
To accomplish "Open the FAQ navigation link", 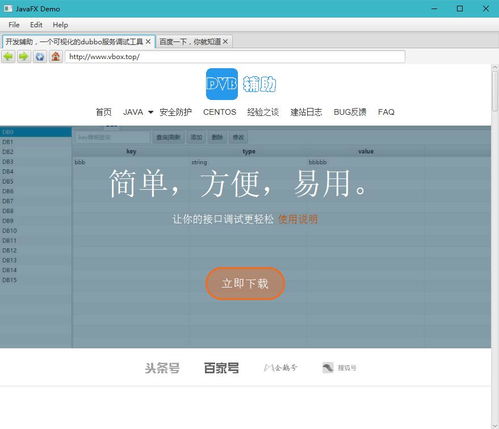I will 386,112.
